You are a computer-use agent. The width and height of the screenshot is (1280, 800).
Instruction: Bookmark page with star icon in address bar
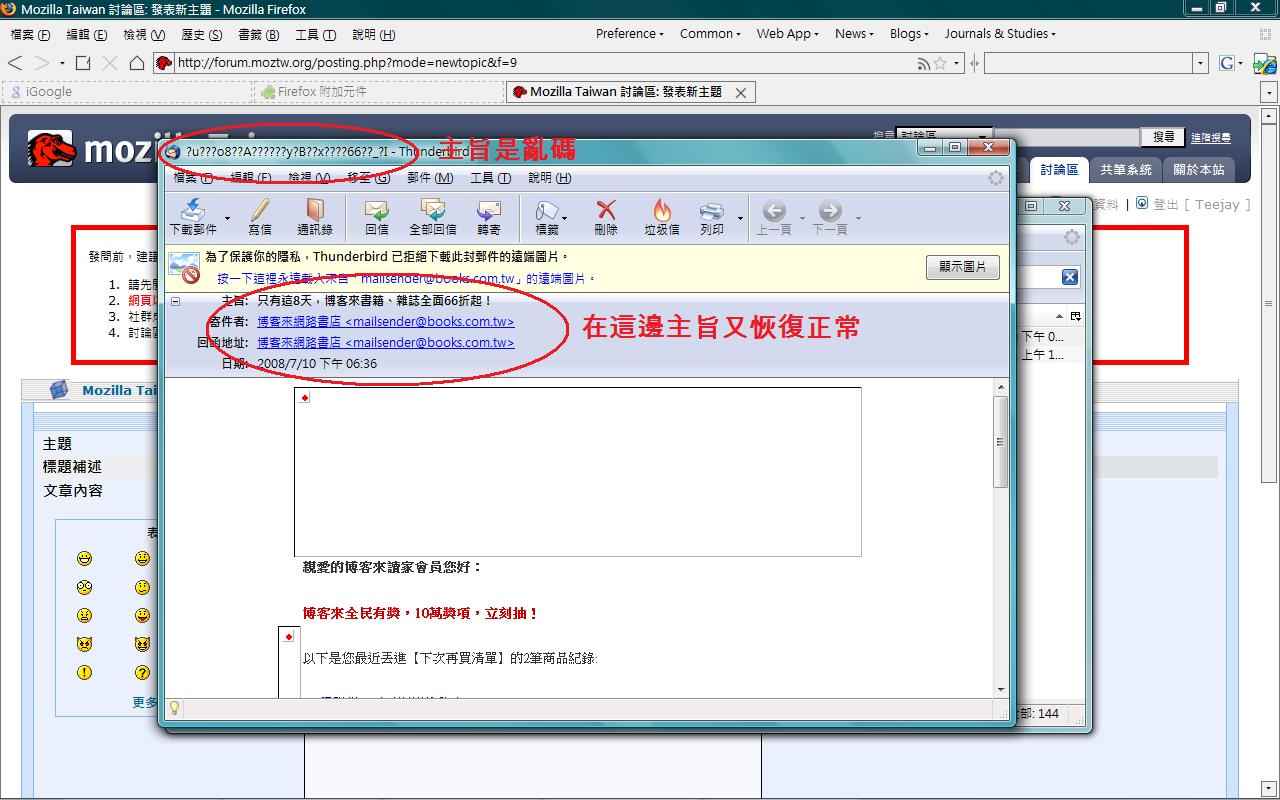click(940, 63)
